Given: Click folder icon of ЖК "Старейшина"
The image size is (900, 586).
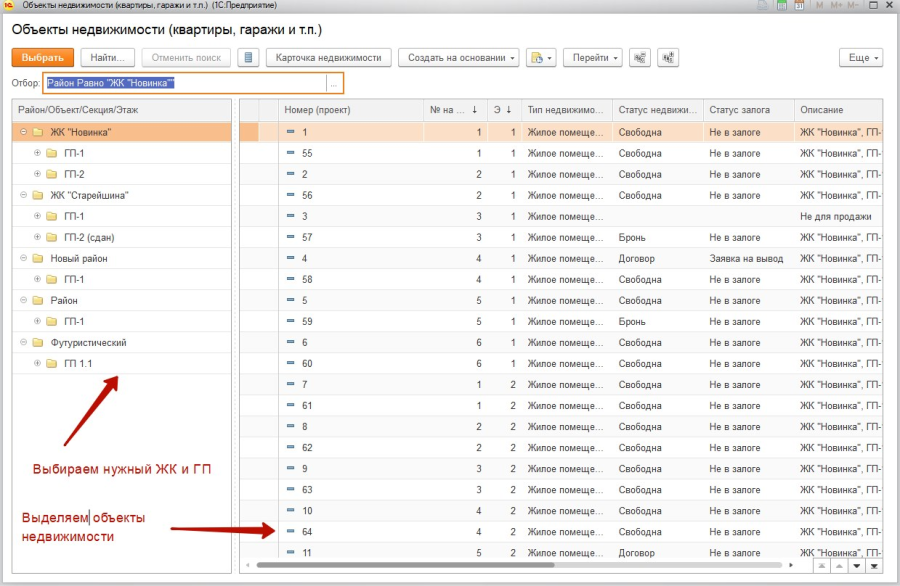Looking at the screenshot, I should (x=37, y=195).
